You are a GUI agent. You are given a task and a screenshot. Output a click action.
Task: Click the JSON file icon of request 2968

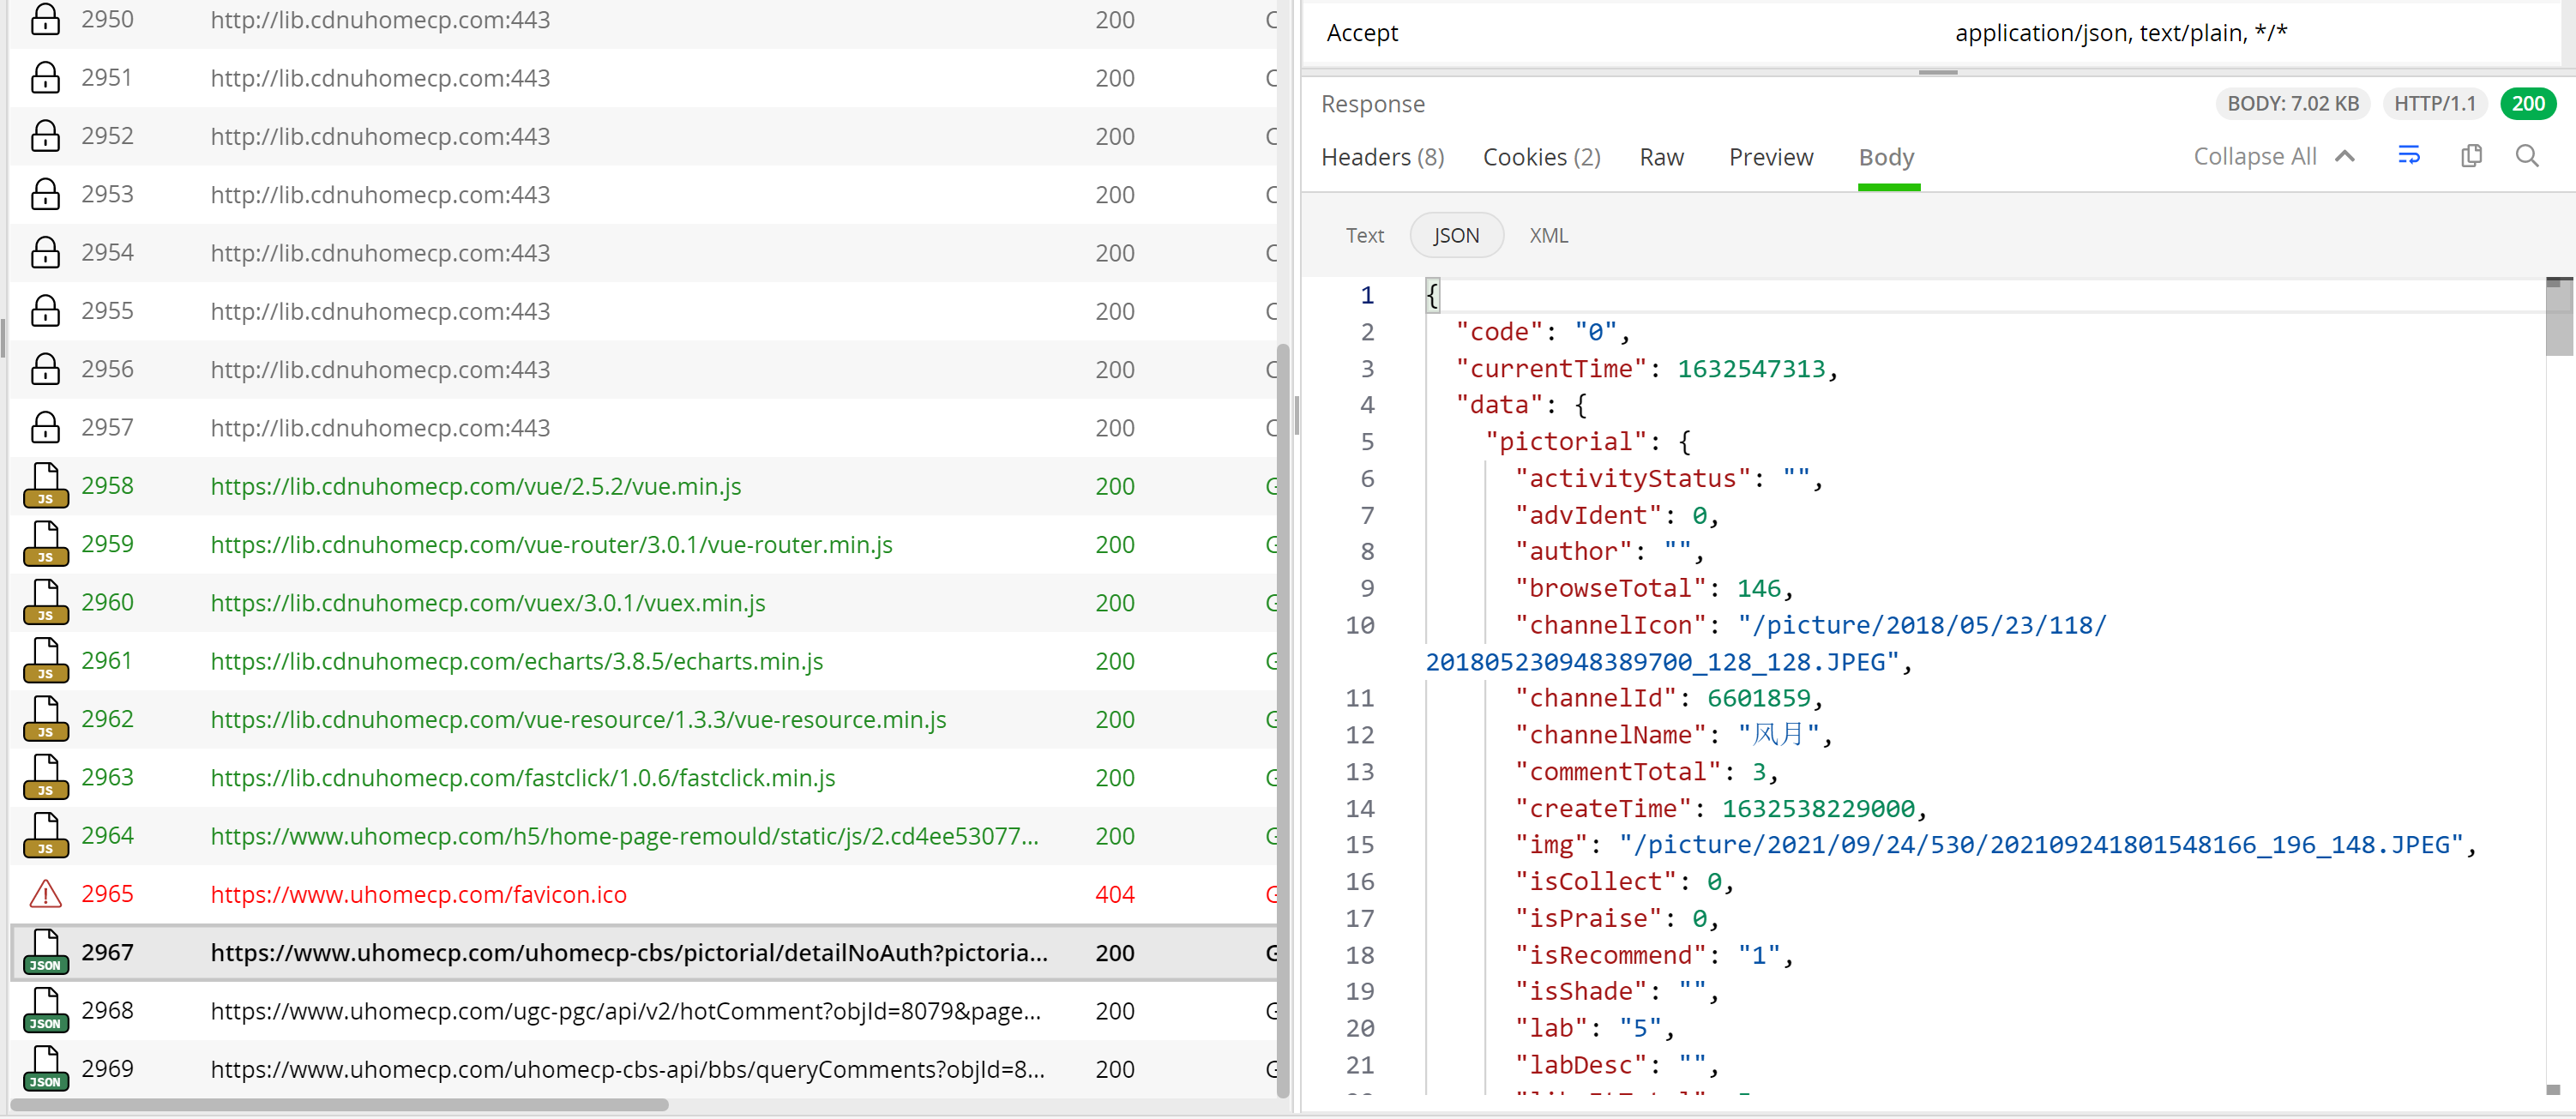[45, 1011]
